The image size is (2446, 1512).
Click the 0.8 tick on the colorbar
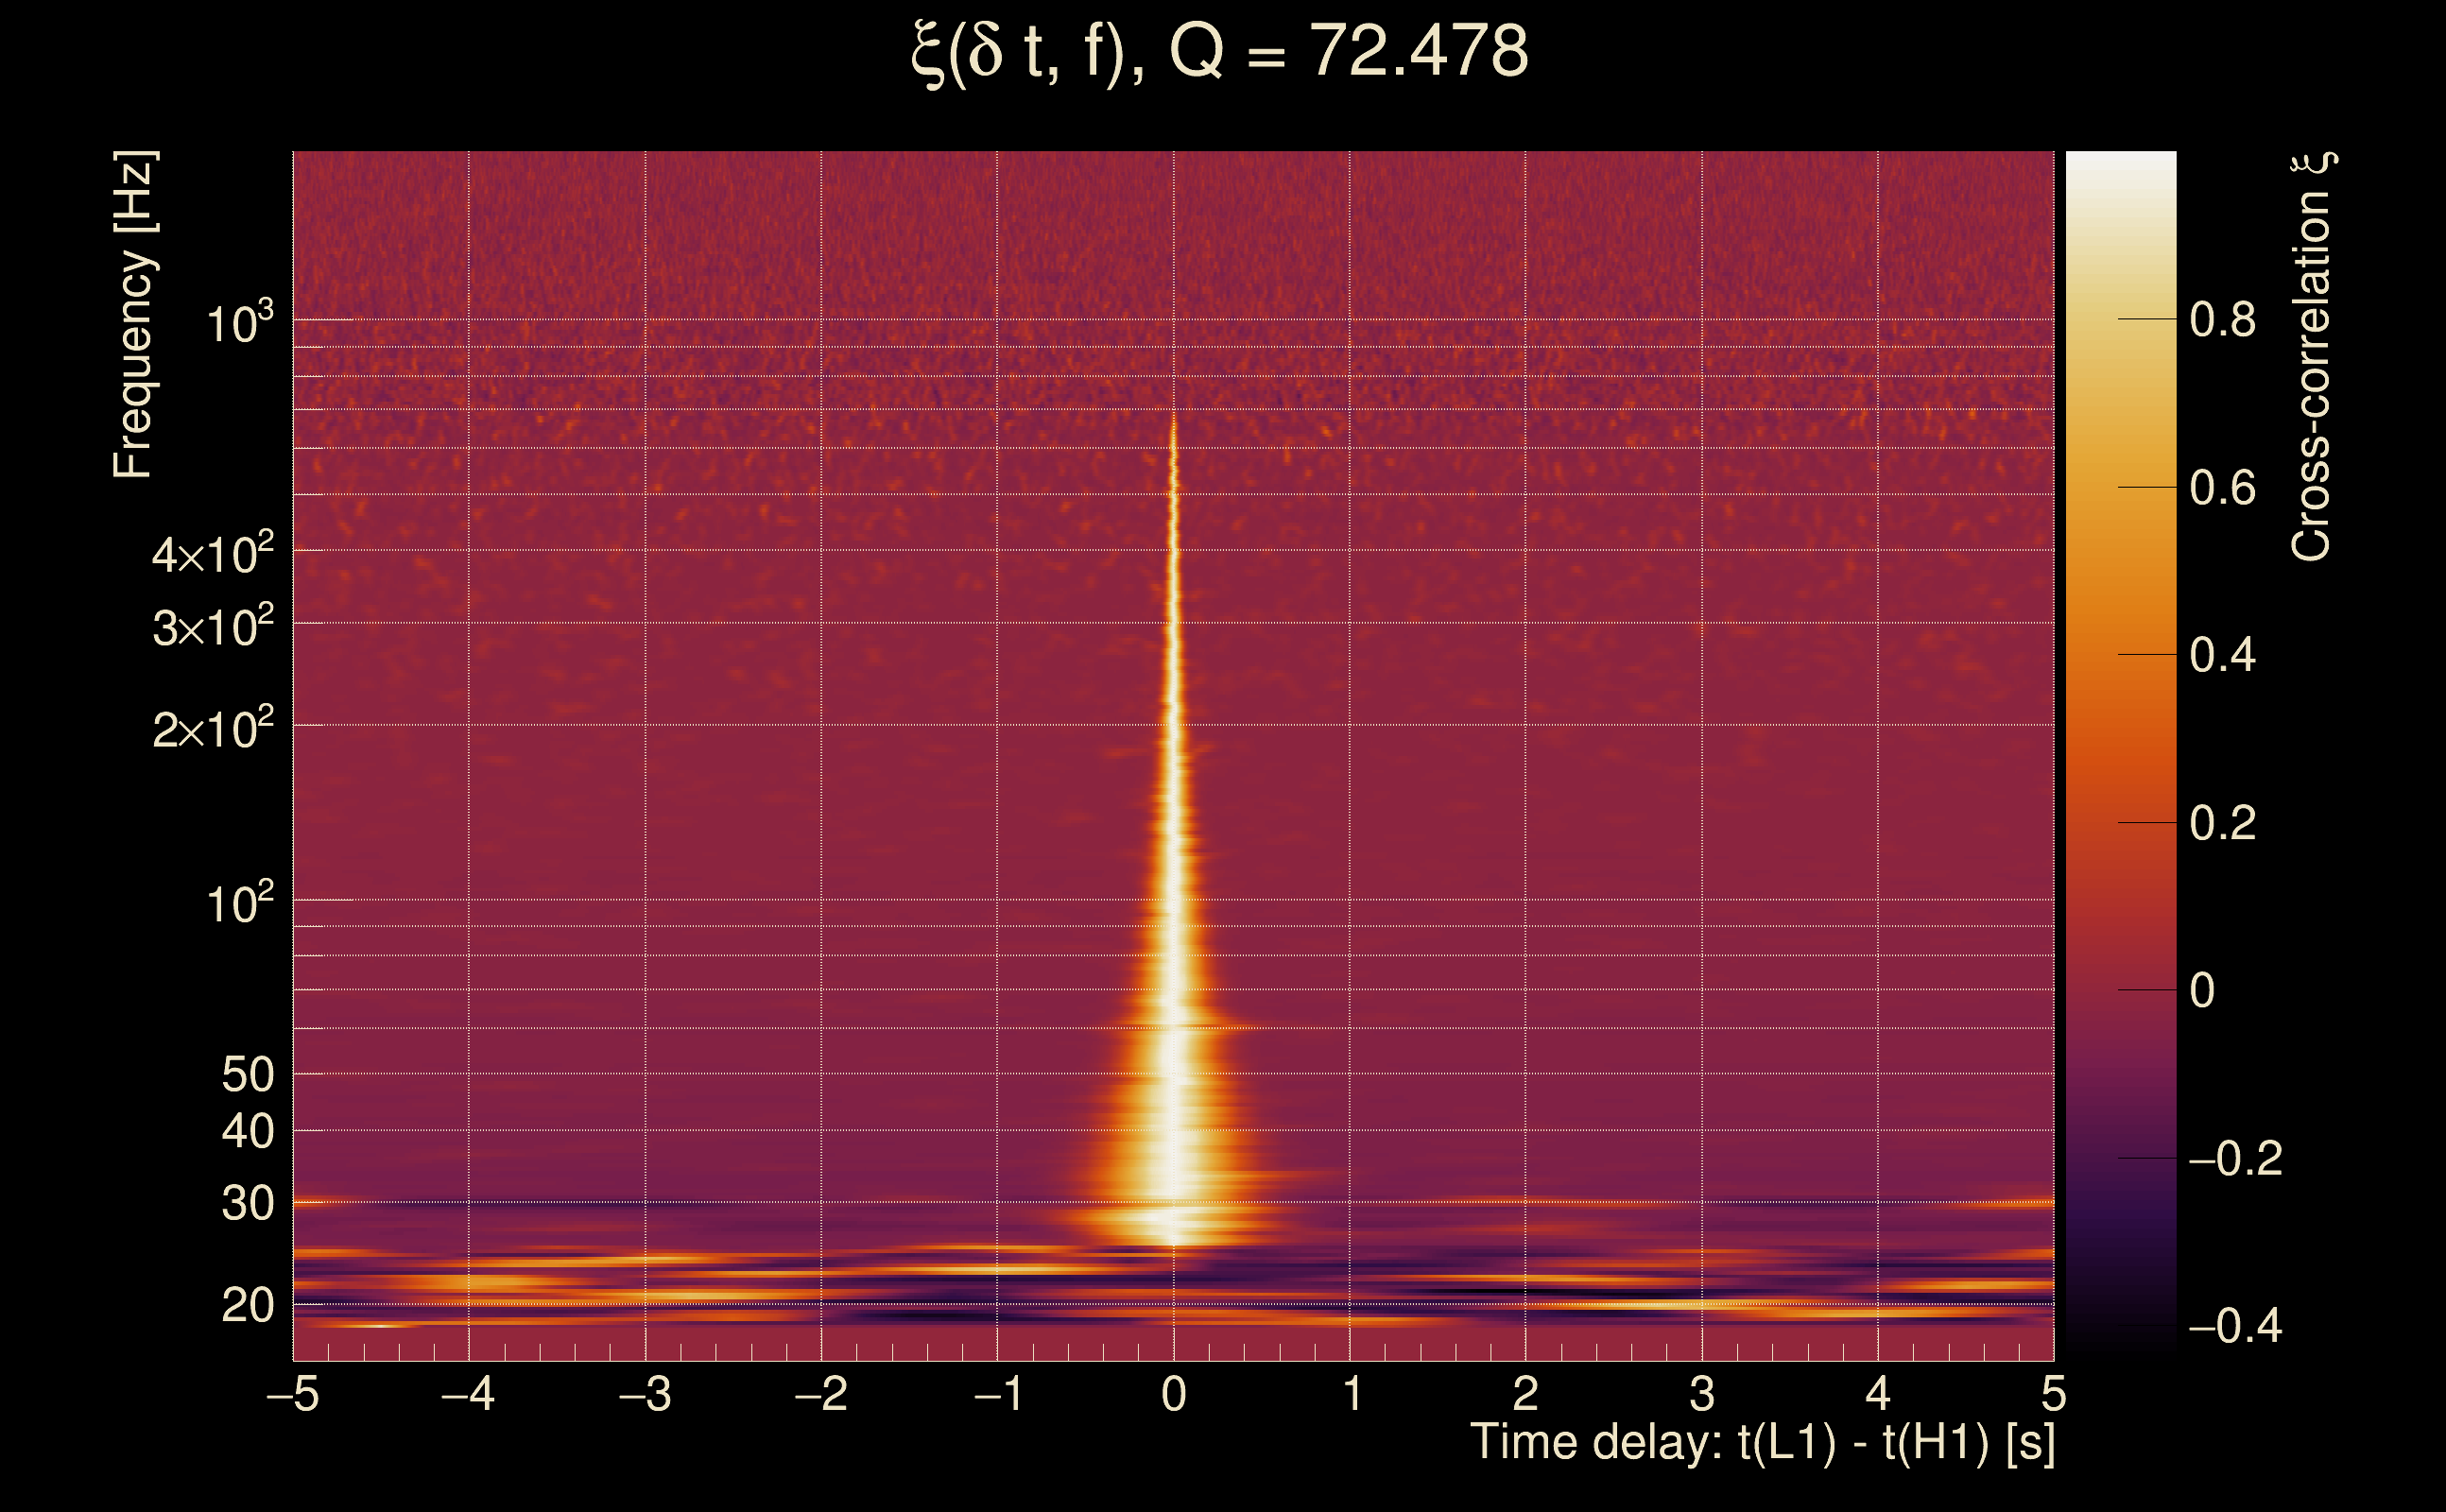click(x=2222, y=320)
